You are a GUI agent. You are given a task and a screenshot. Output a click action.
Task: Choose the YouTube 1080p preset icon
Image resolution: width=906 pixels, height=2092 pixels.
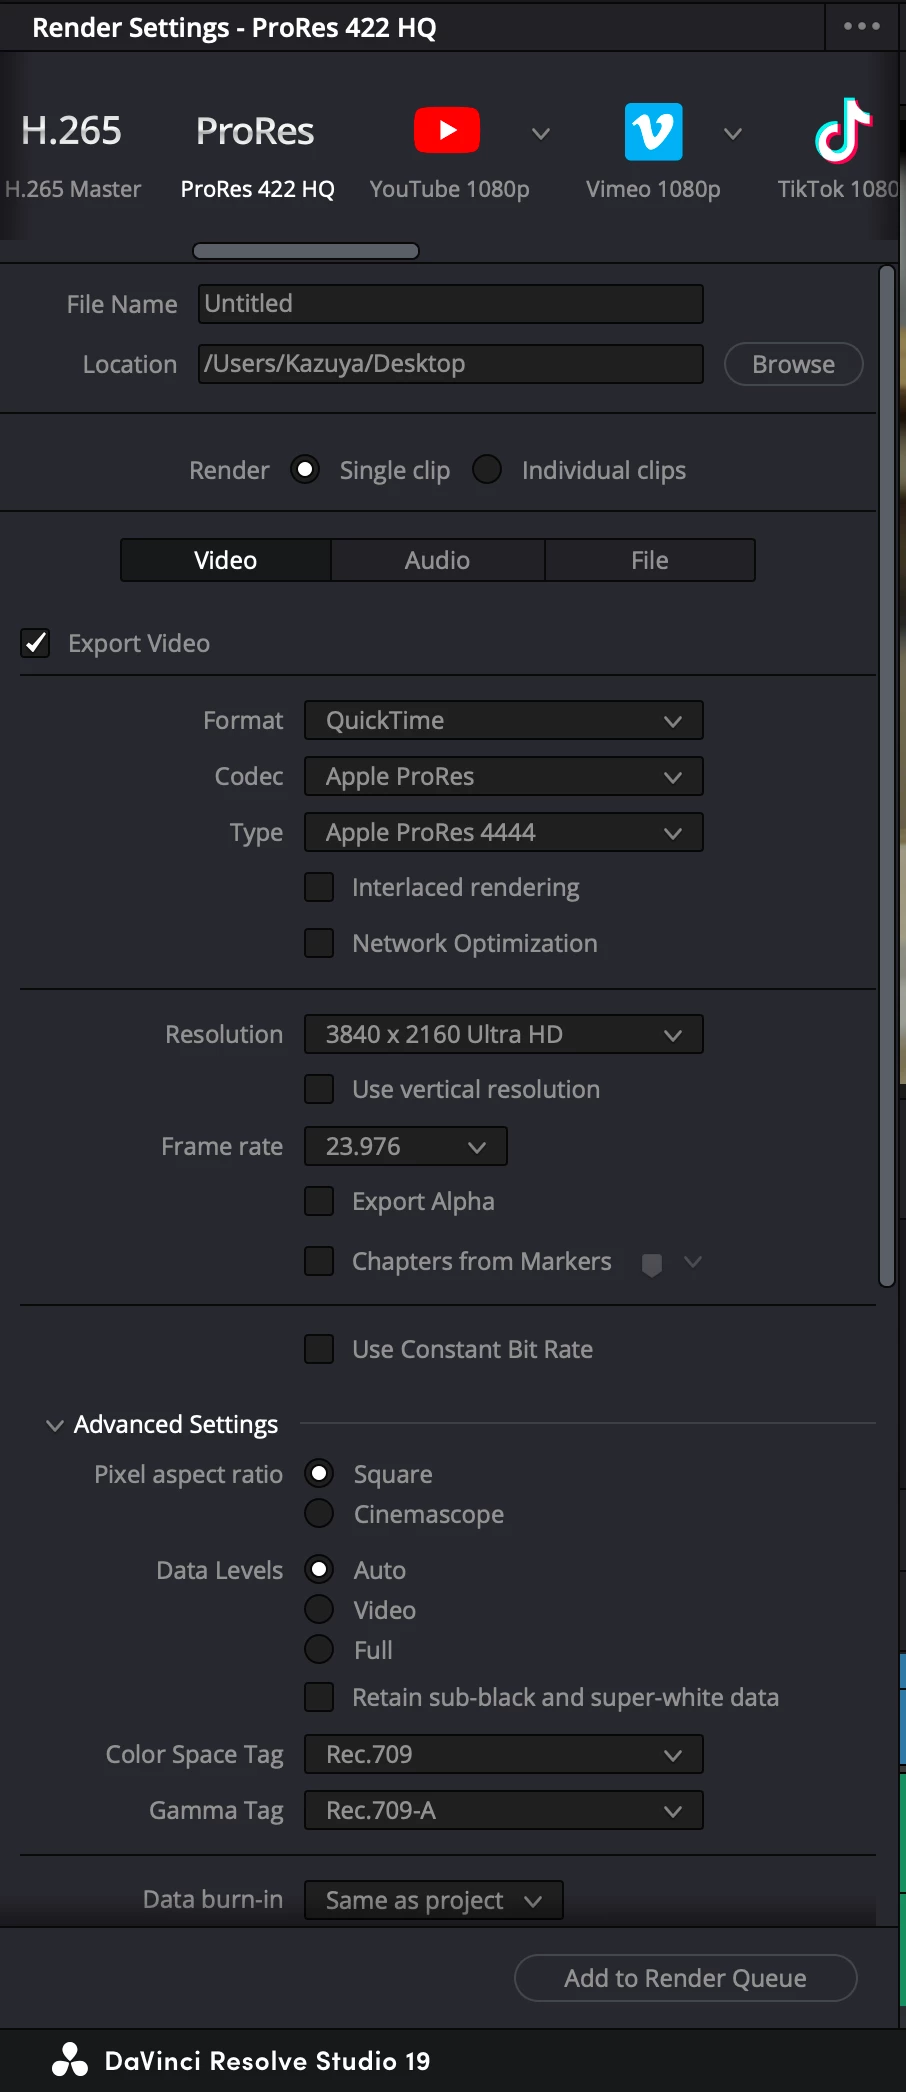[x=447, y=131]
